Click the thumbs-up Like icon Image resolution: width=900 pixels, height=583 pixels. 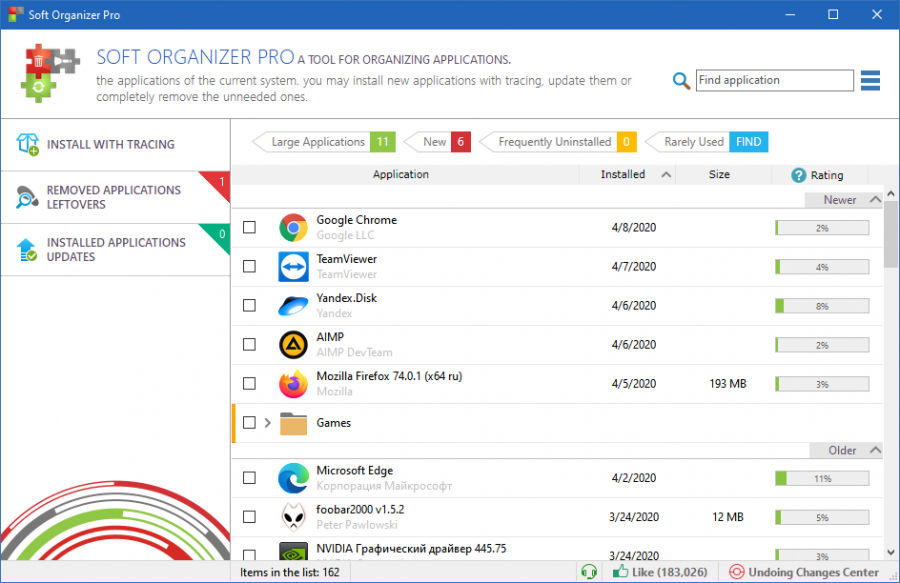620,571
